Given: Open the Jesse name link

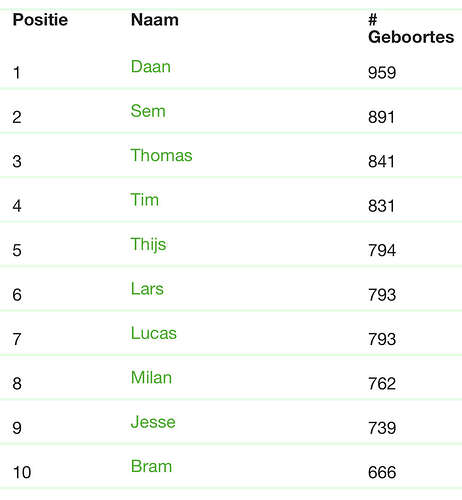Looking at the screenshot, I should pos(153,422).
